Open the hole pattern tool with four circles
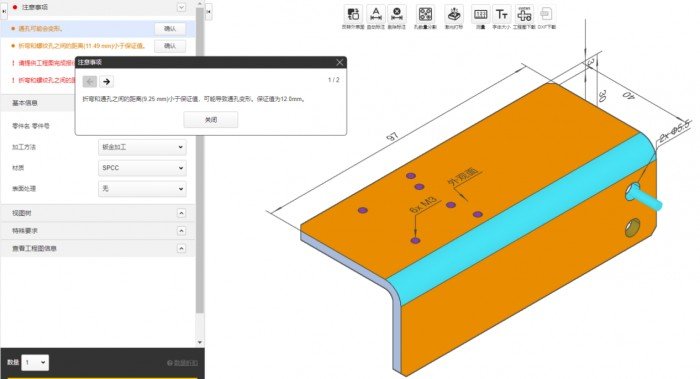This screenshot has width=700, height=379. pos(425,14)
